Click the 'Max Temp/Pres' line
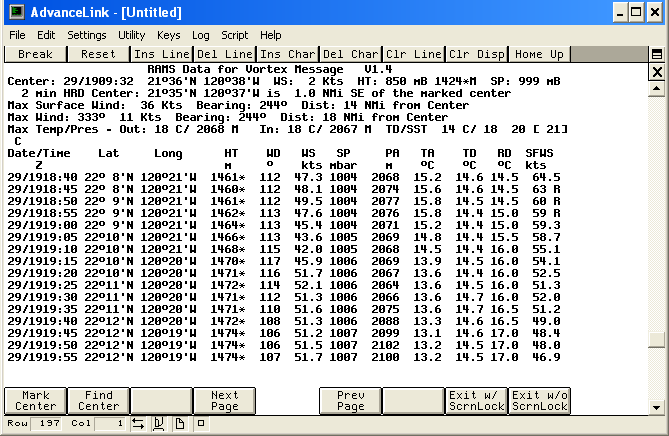The width and height of the screenshot is (669, 436). pos(287,129)
